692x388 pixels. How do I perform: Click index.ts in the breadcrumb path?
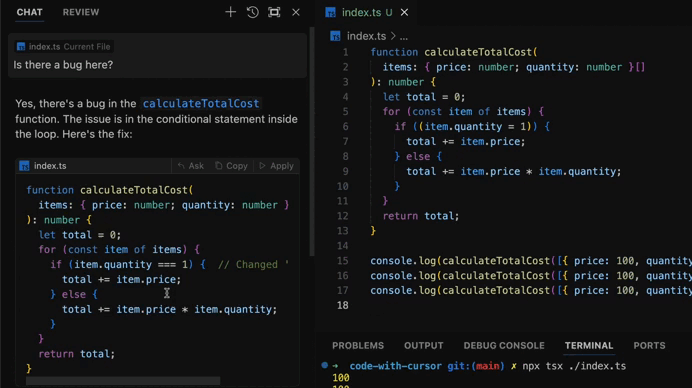pos(366,36)
